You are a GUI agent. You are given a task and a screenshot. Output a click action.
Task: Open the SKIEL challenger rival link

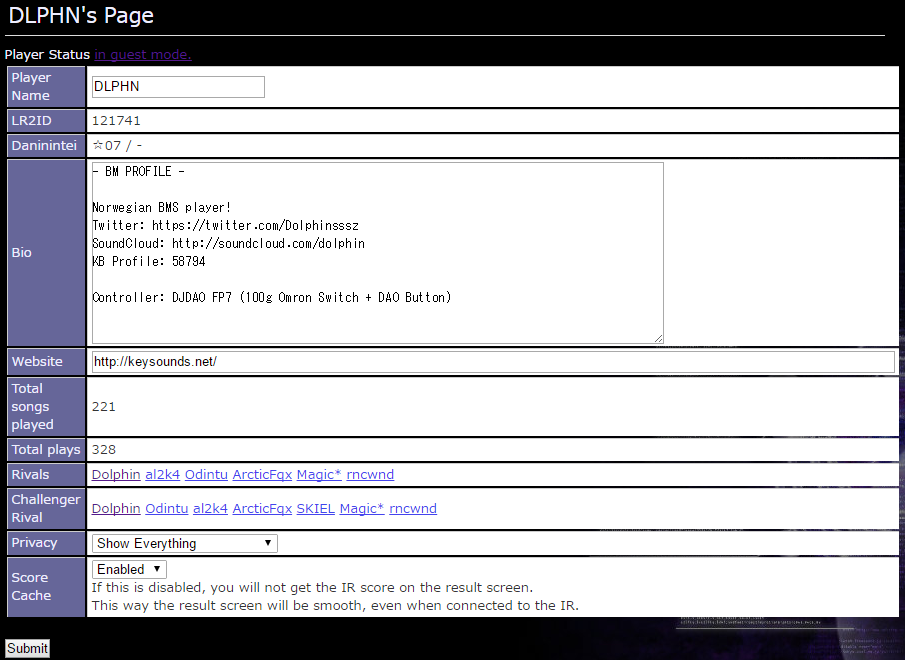(x=314, y=509)
